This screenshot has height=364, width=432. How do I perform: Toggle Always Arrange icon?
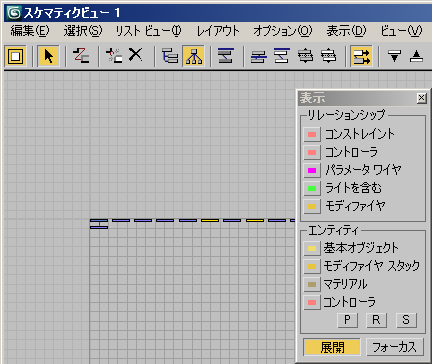(x=226, y=56)
